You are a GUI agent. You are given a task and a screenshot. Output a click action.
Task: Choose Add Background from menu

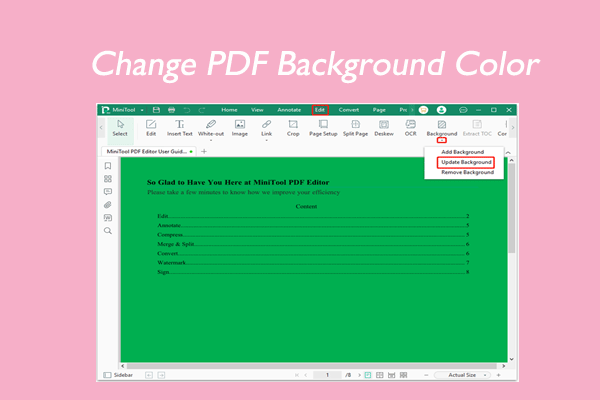tap(463, 152)
